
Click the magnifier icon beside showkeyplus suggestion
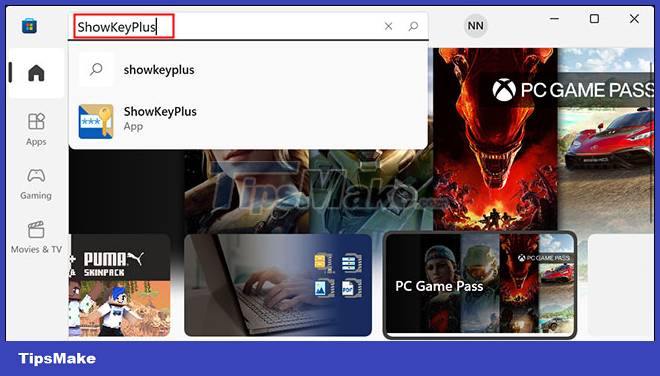96,69
